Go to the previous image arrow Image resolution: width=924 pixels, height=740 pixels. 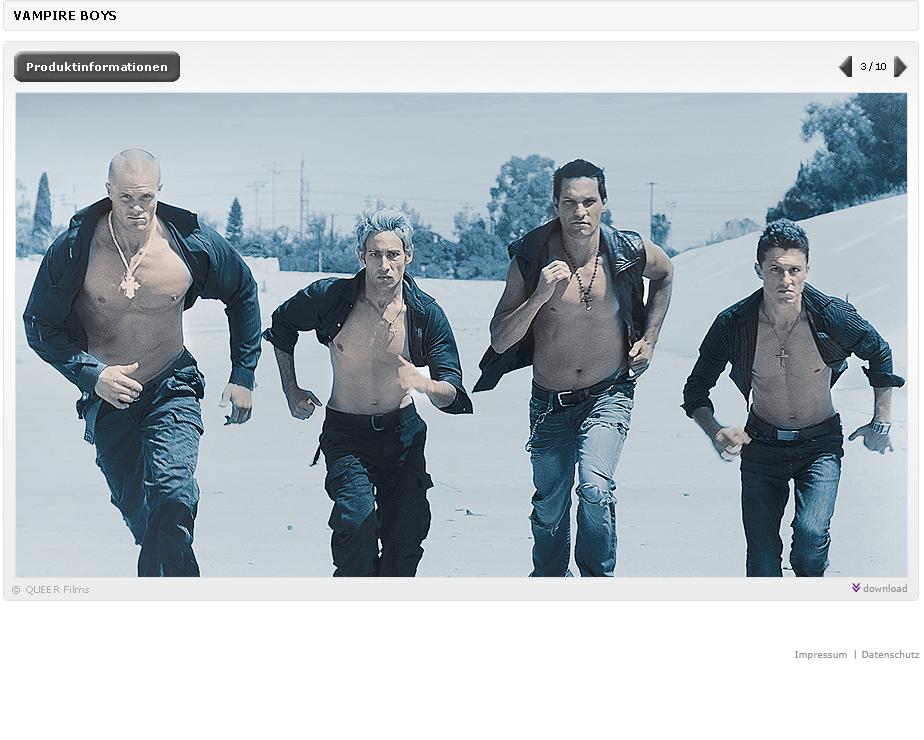[x=846, y=67]
